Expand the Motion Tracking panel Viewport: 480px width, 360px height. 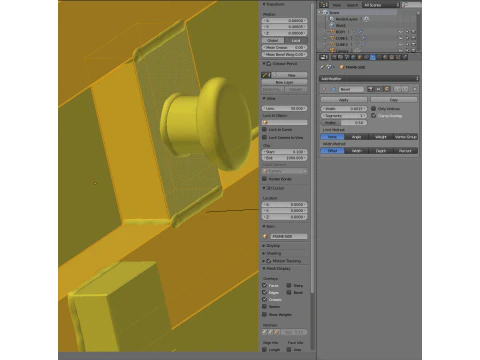(264, 261)
